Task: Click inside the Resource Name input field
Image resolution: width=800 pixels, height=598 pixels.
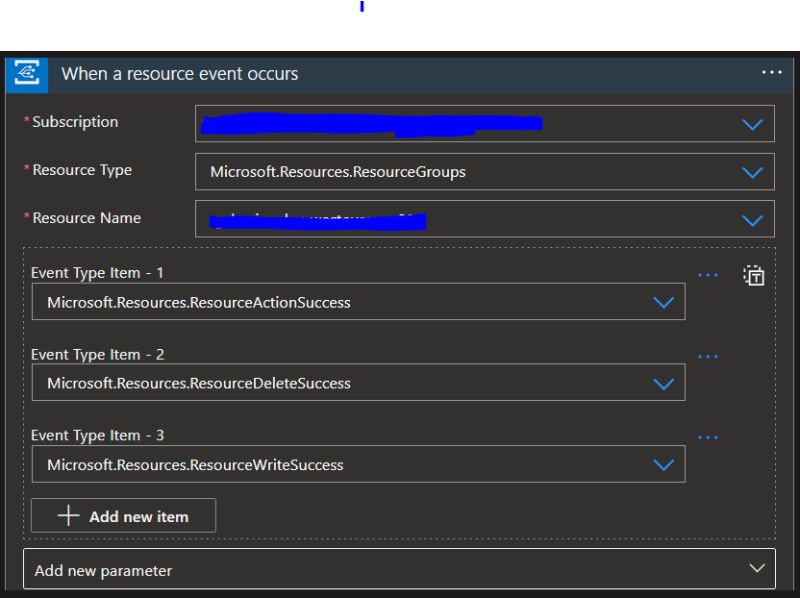Action: [x=400, y=217]
